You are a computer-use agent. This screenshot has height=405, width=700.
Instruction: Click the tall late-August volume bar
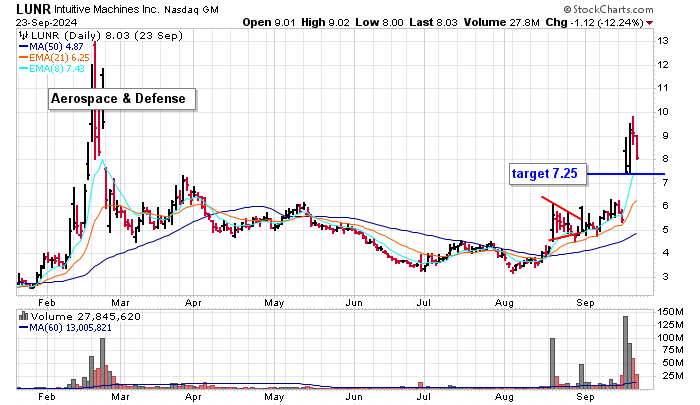click(552, 363)
